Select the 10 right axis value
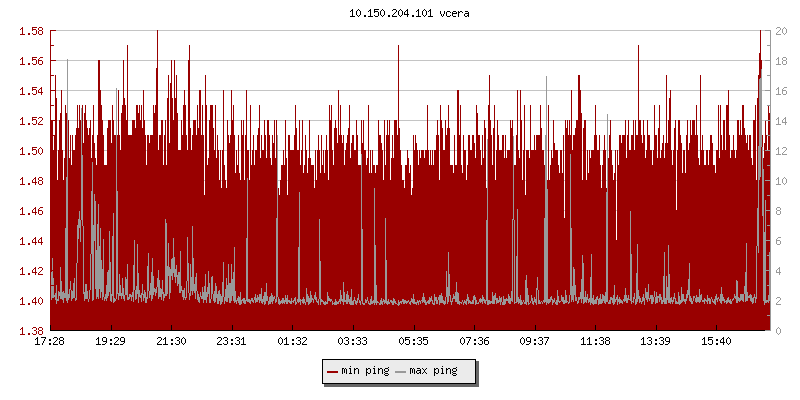The height and width of the screenshot is (400, 800). (x=783, y=181)
